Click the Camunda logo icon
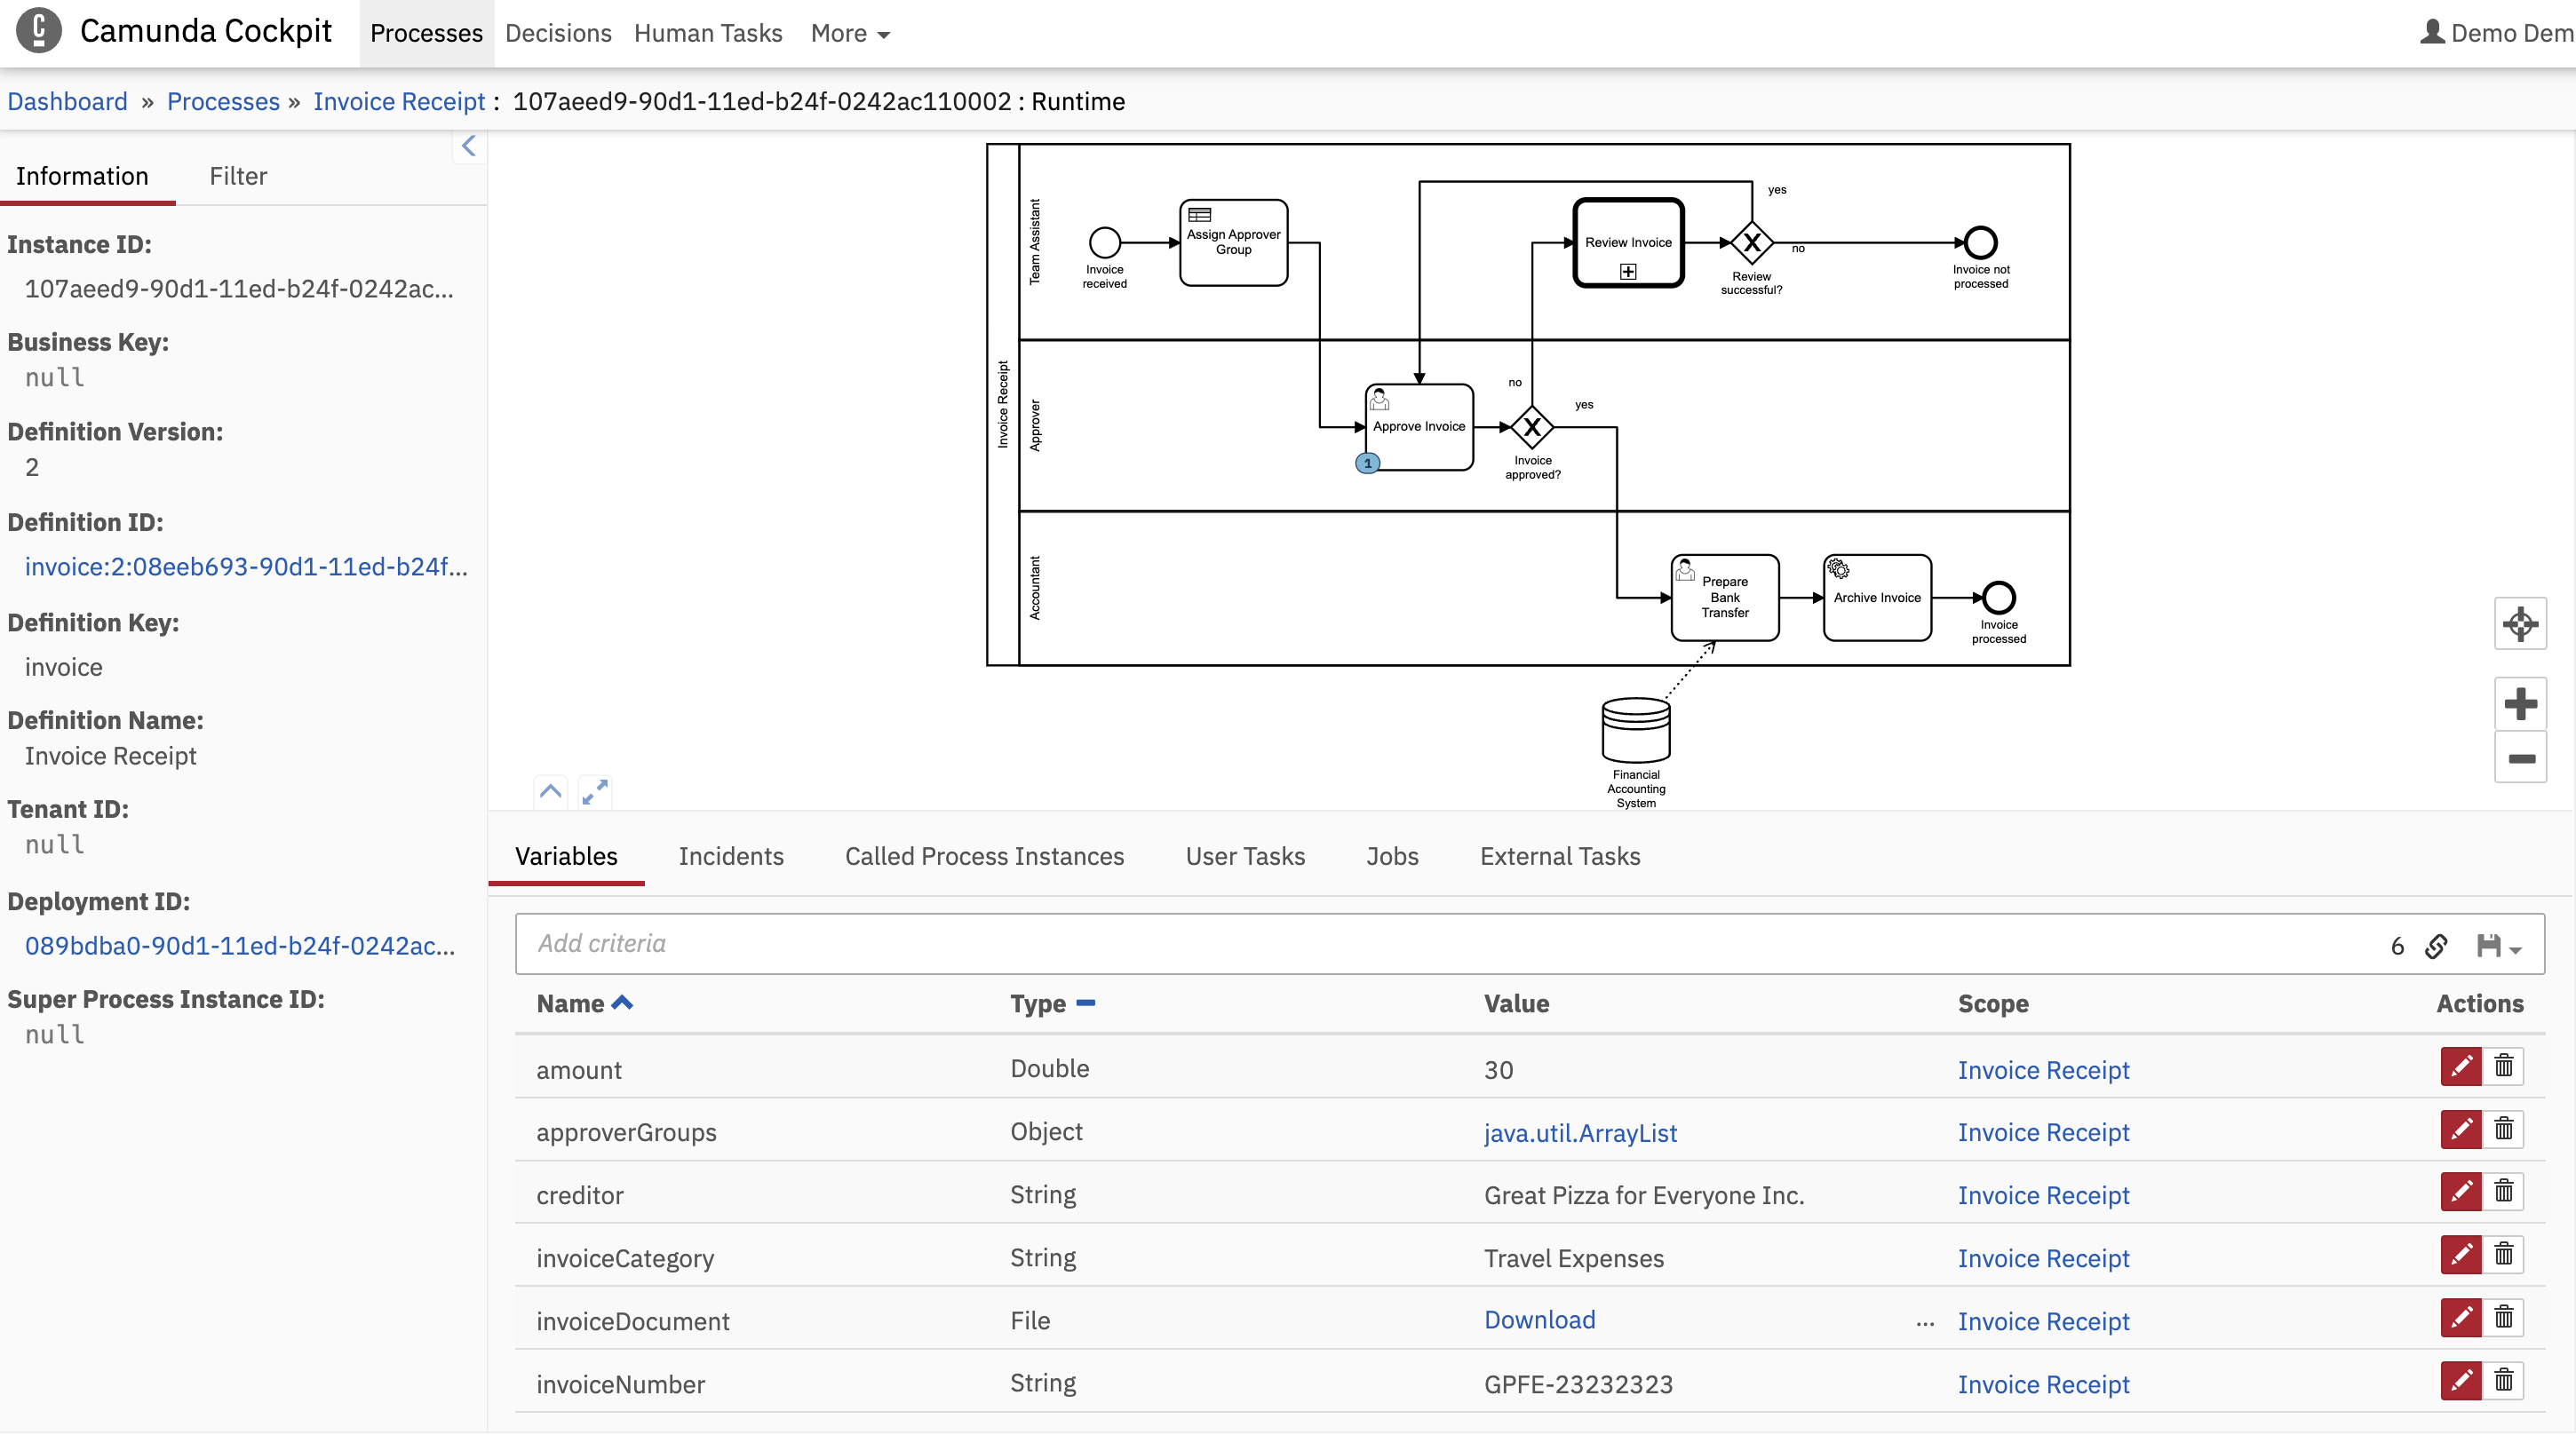 click(x=38, y=31)
